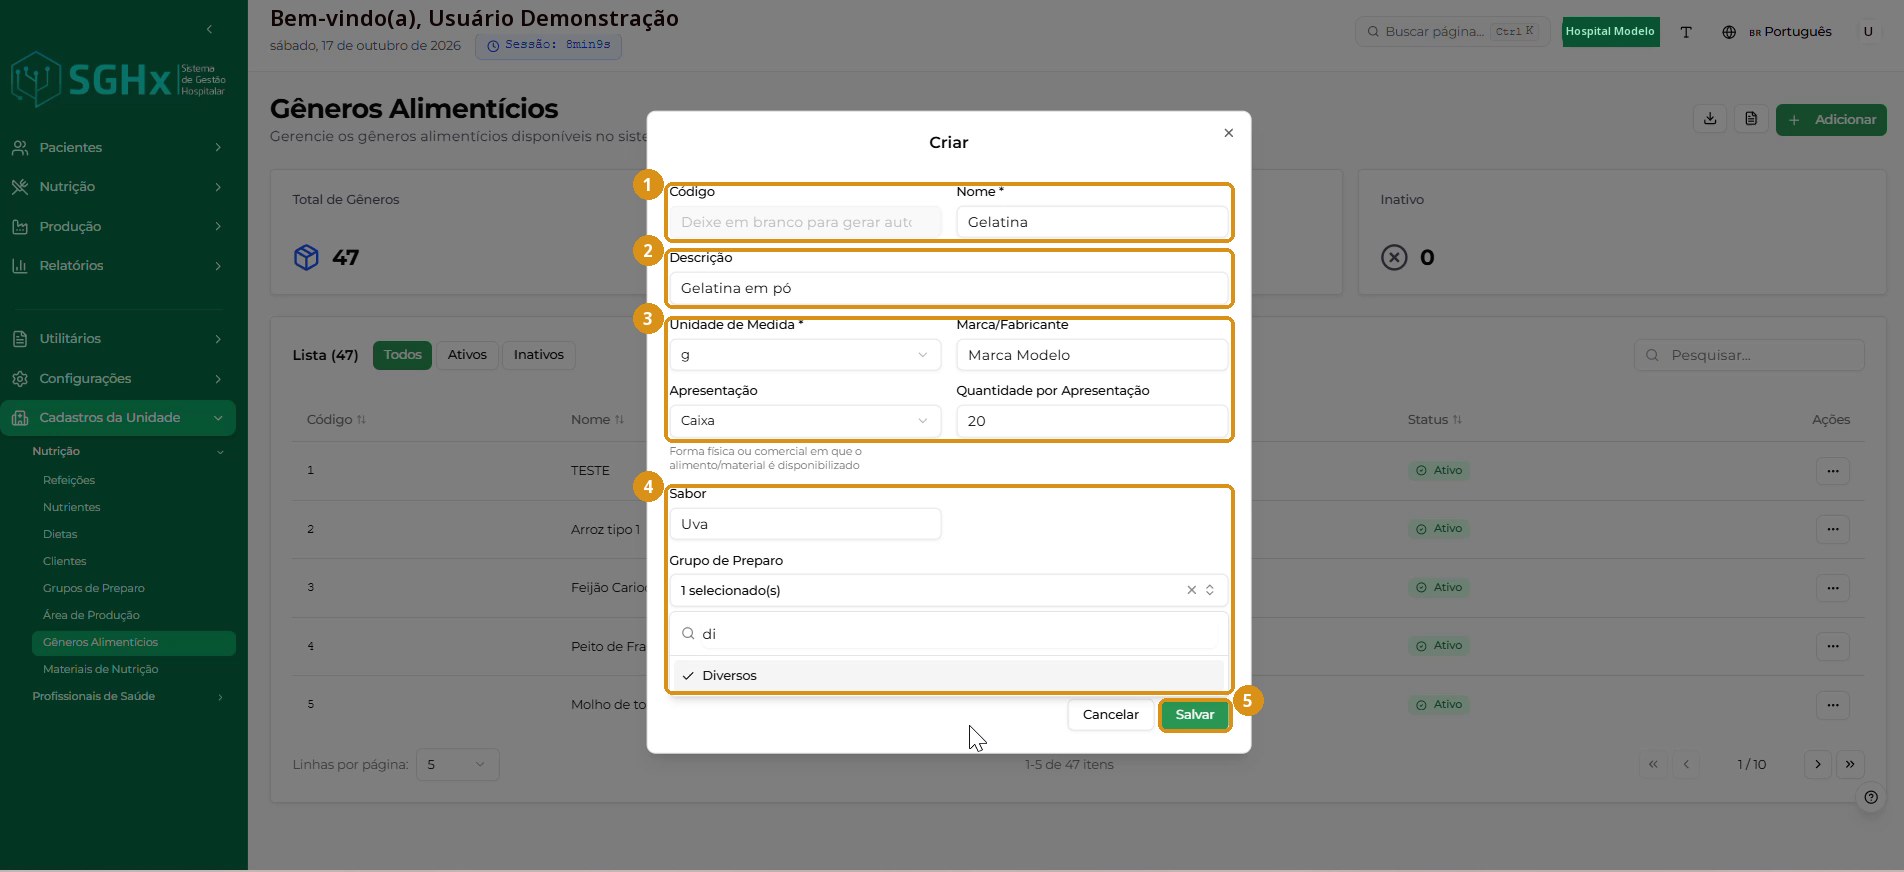Sort by Status column icon
The height and width of the screenshot is (872, 1904).
click(1457, 420)
